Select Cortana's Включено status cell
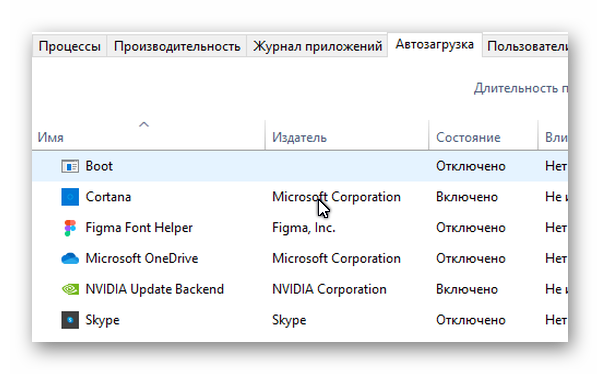The image size is (600, 374). pos(467,197)
